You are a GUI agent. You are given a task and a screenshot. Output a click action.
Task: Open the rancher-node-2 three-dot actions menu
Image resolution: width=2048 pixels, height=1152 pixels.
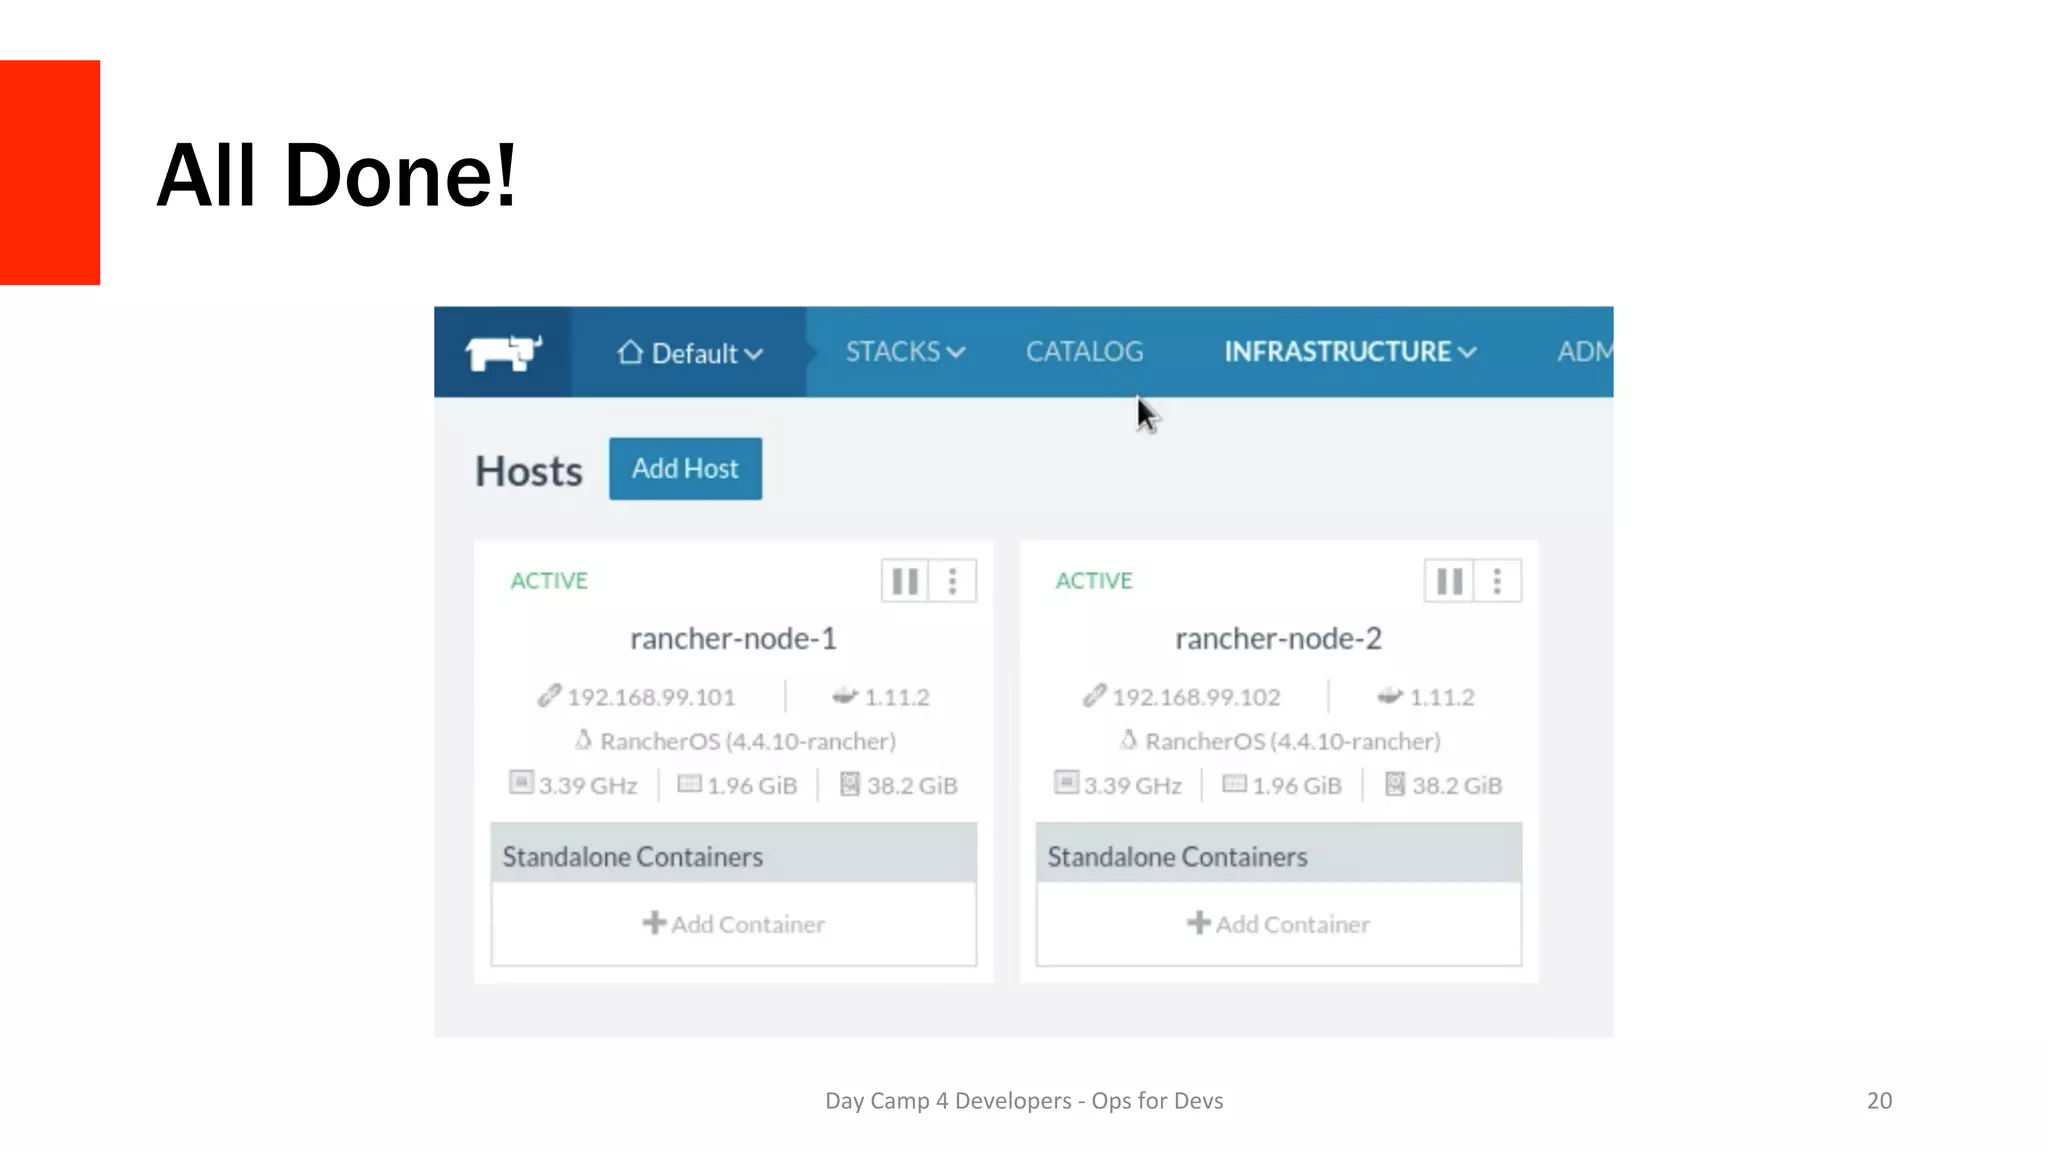[x=1497, y=581]
